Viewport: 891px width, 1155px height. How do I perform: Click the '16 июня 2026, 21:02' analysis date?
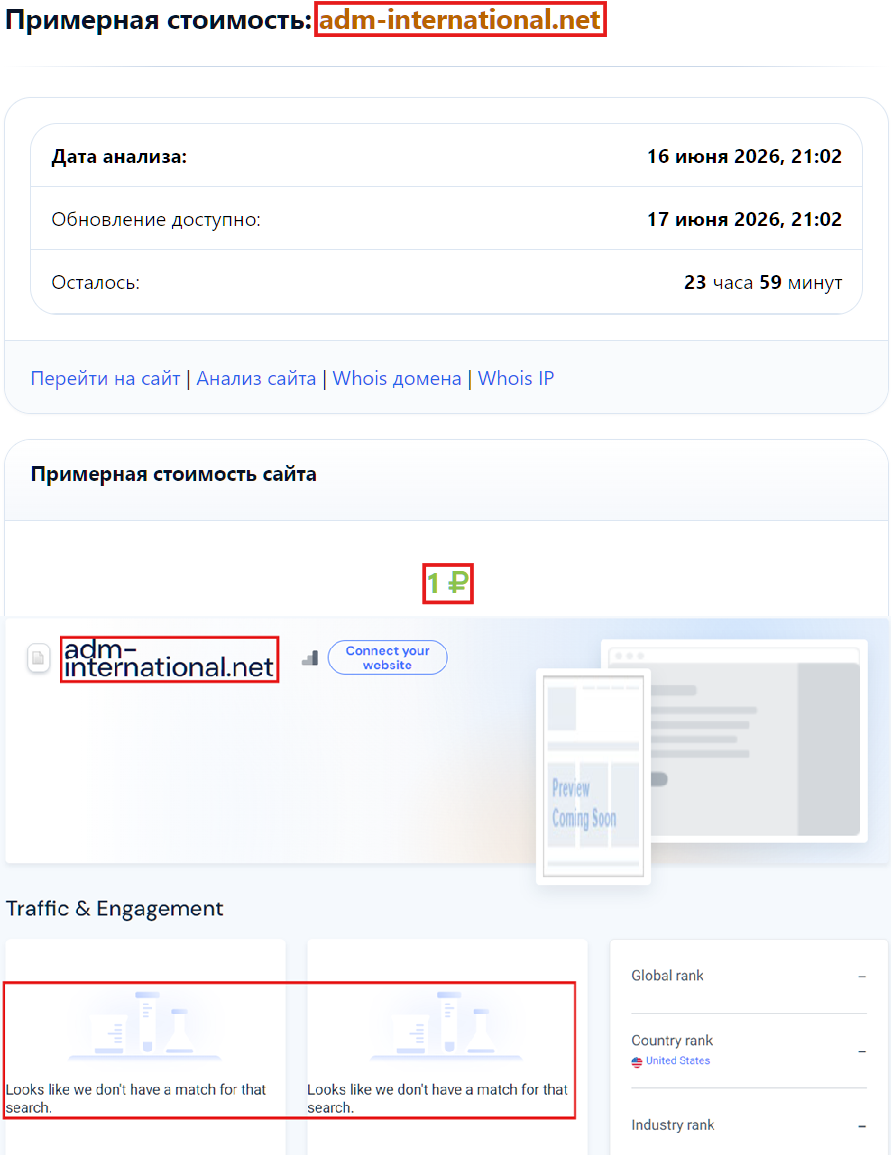pos(744,156)
